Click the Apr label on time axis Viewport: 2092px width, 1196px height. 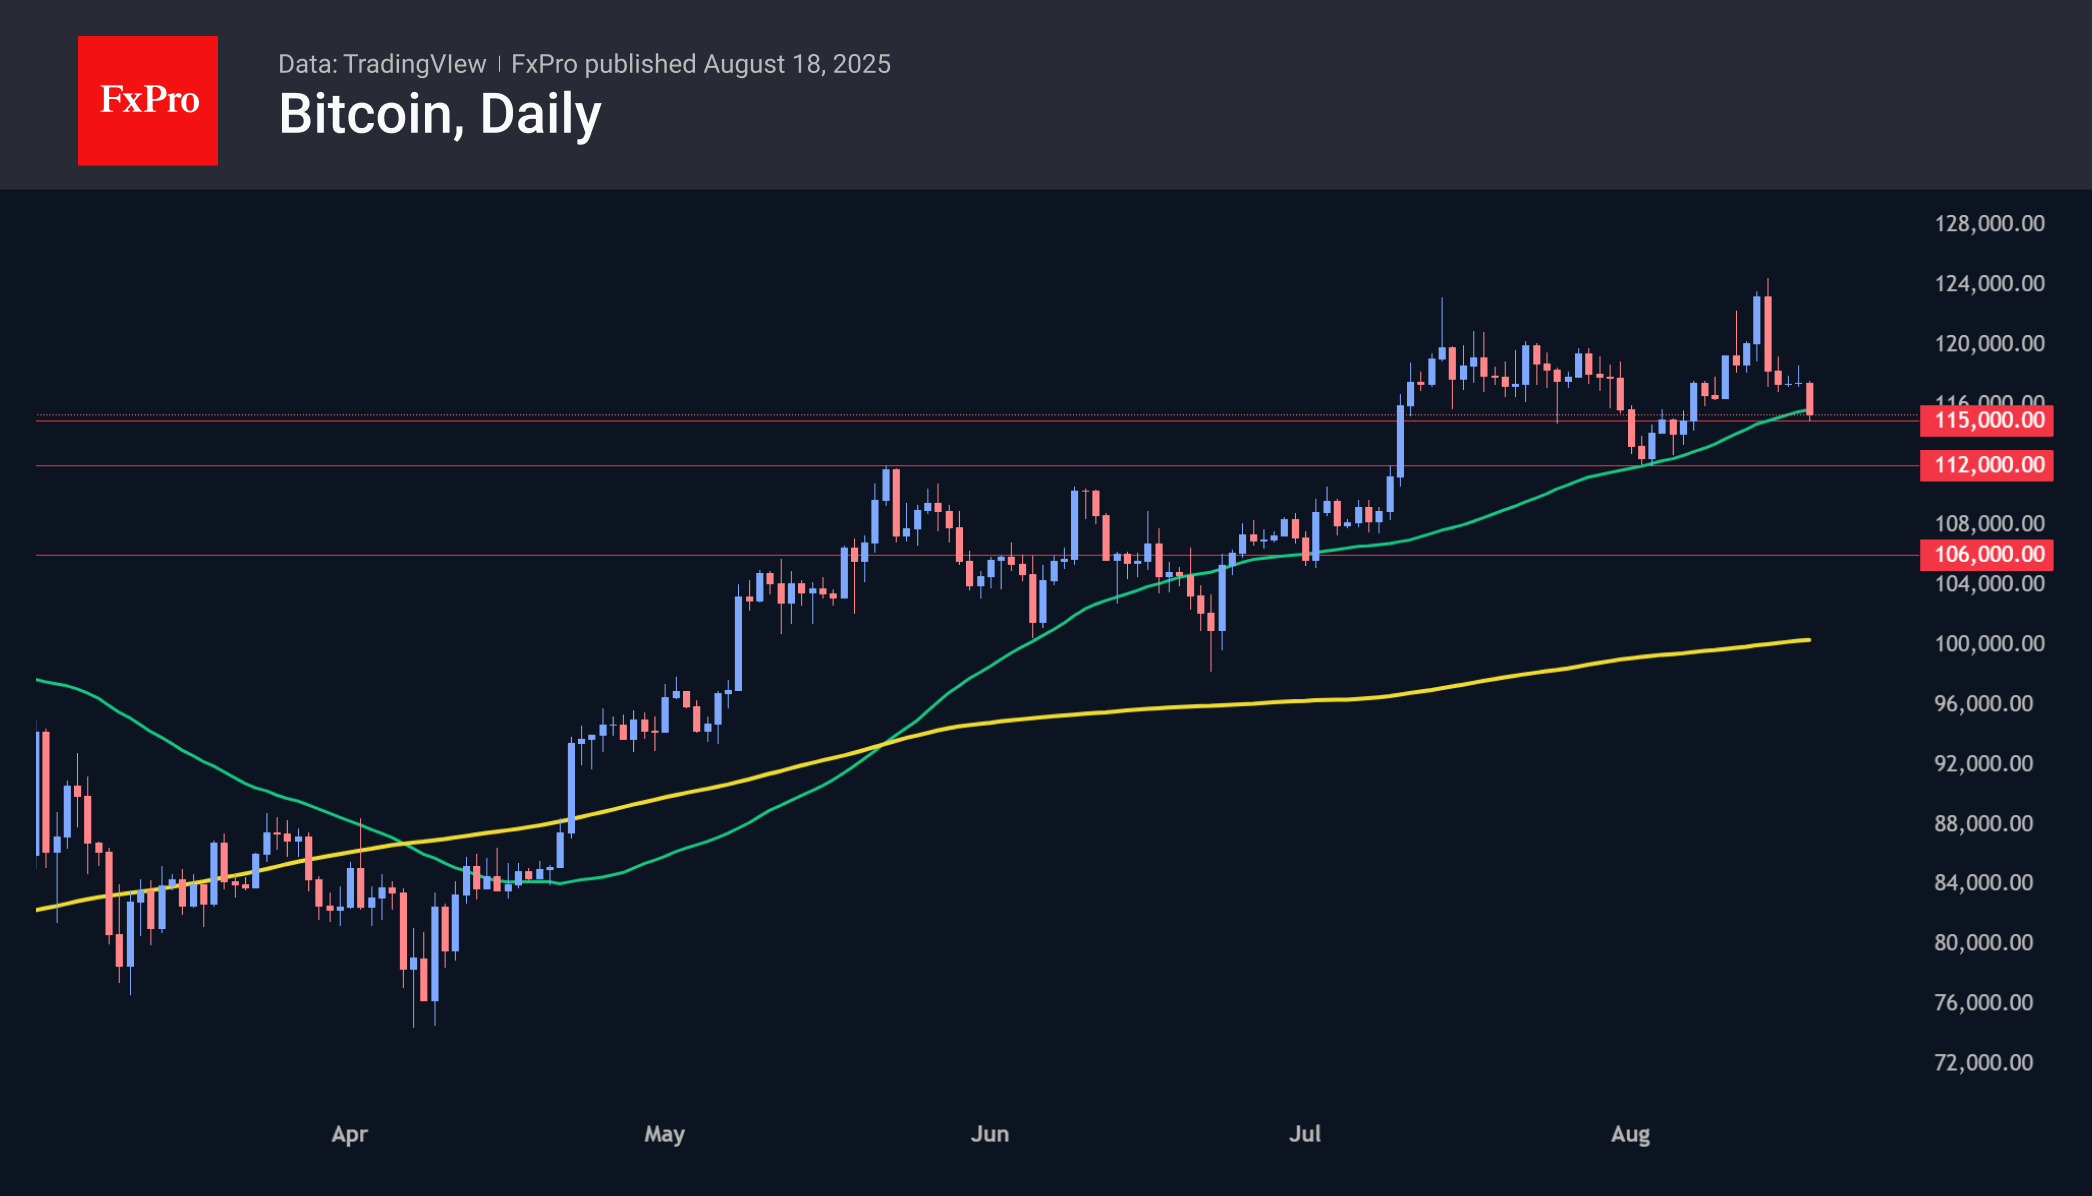(350, 1134)
